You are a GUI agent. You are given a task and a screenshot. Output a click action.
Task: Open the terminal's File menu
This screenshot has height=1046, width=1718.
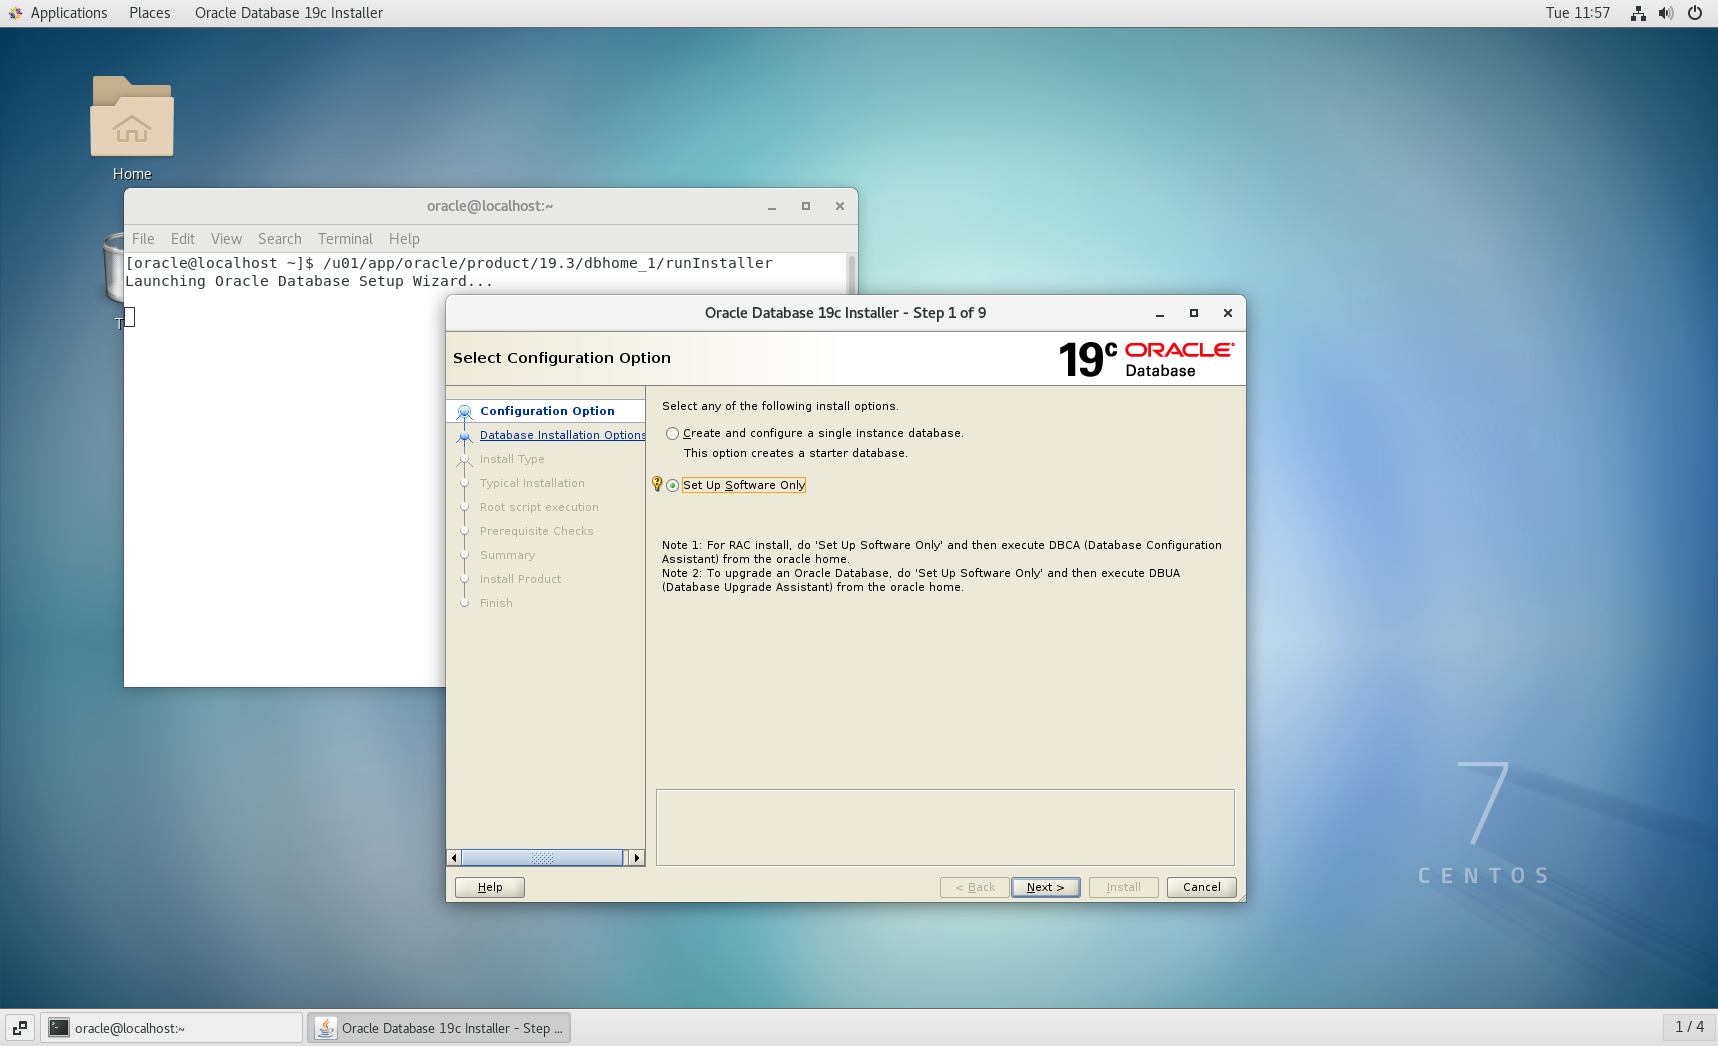143,239
